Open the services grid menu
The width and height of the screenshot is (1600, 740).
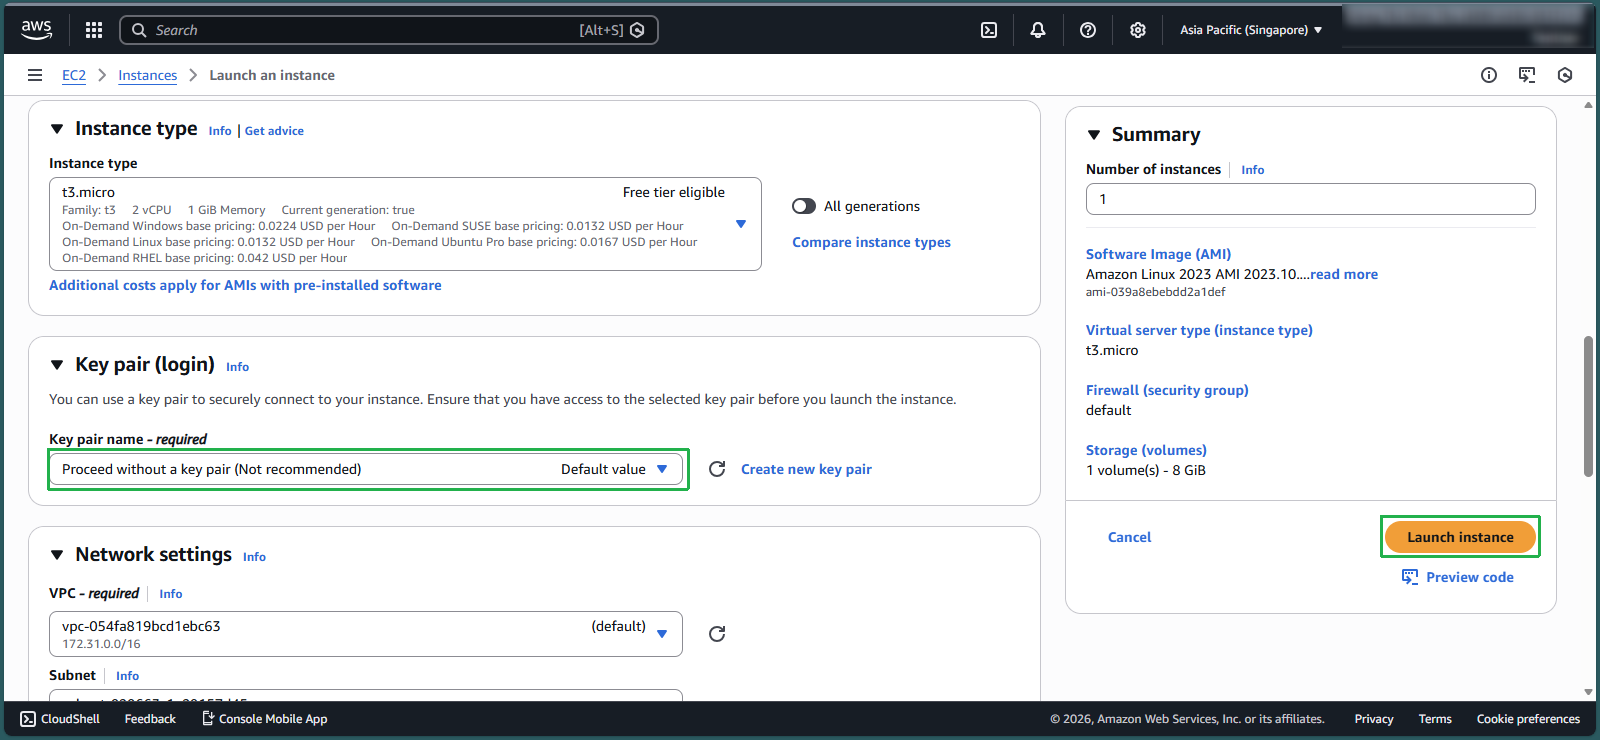coord(94,30)
